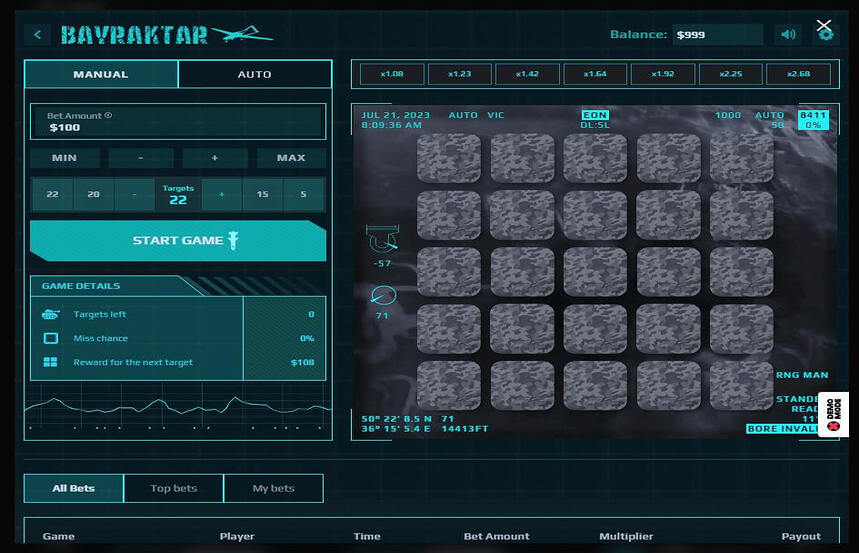Reveal the top-left camouflage tile
The width and height of the screenshot is (859, 553).
[x=449, y=158]
